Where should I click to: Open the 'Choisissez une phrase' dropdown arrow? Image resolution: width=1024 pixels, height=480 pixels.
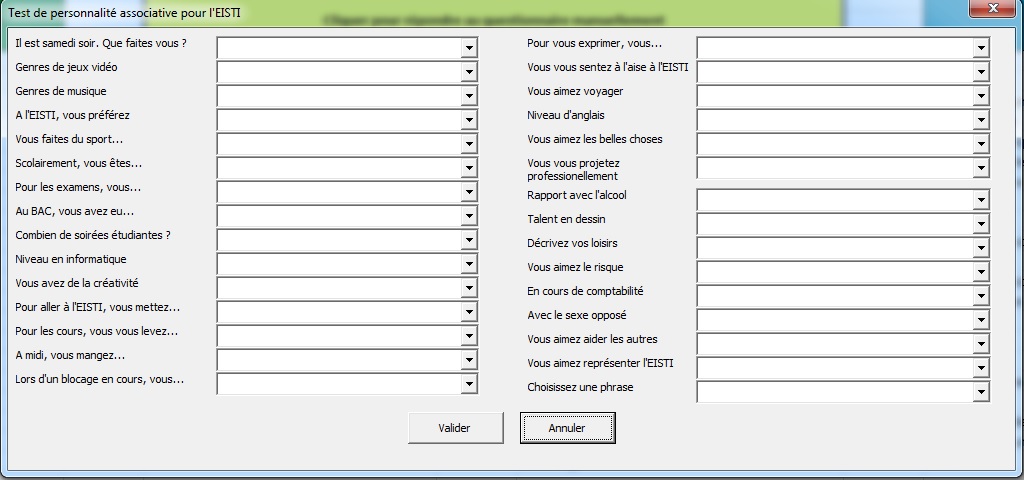[980, 392]
